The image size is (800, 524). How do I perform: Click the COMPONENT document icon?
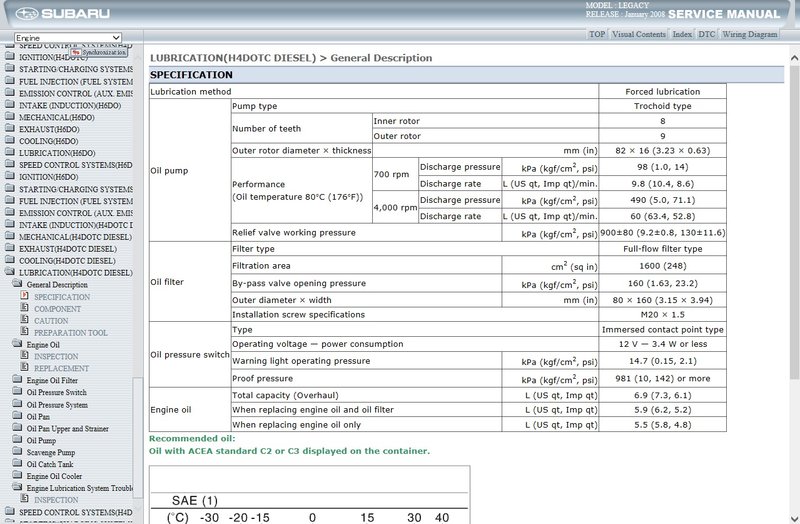click(24, 308)
